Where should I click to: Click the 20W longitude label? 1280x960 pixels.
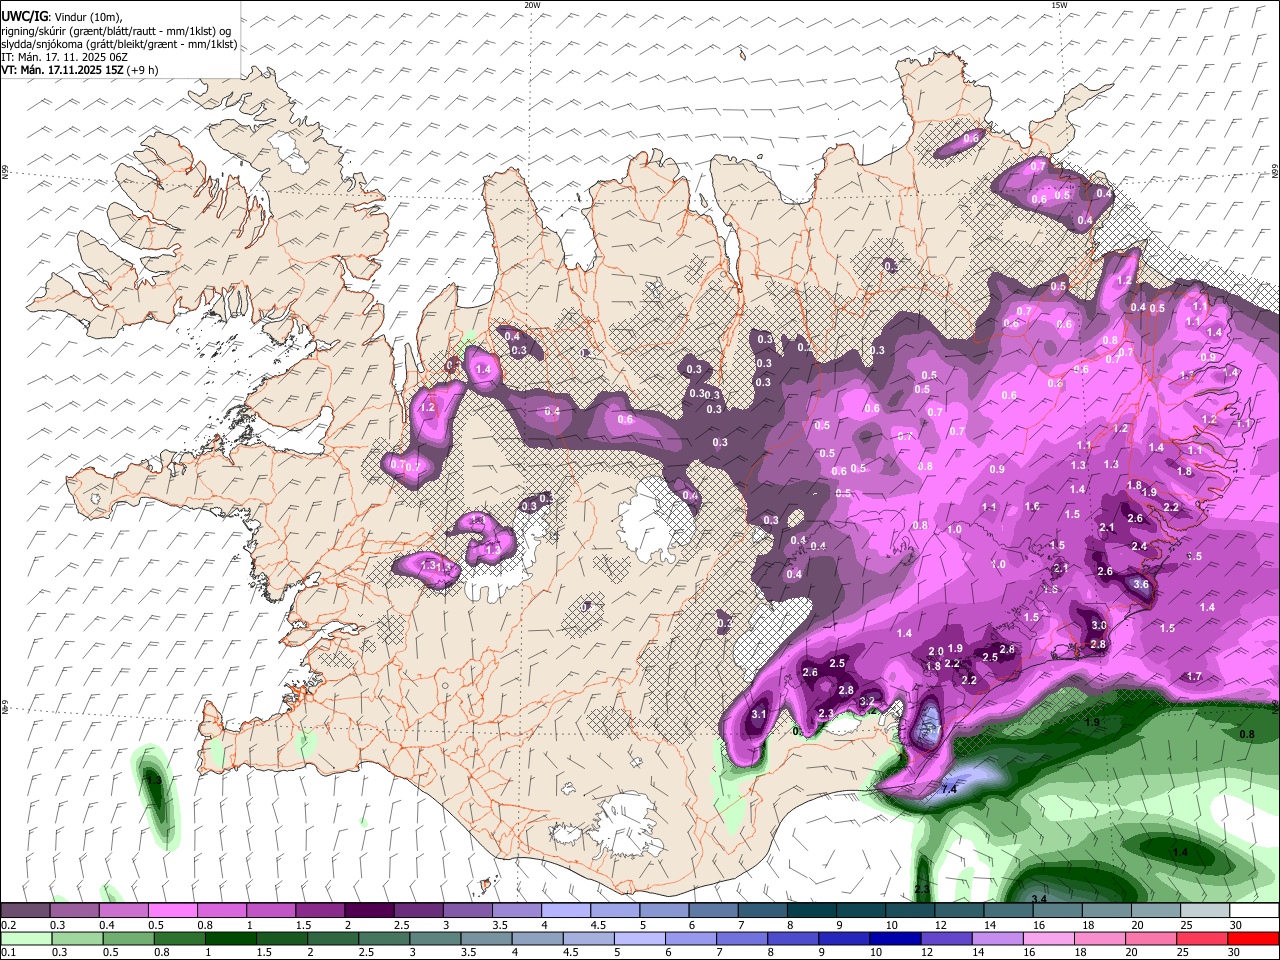[532, 5]
